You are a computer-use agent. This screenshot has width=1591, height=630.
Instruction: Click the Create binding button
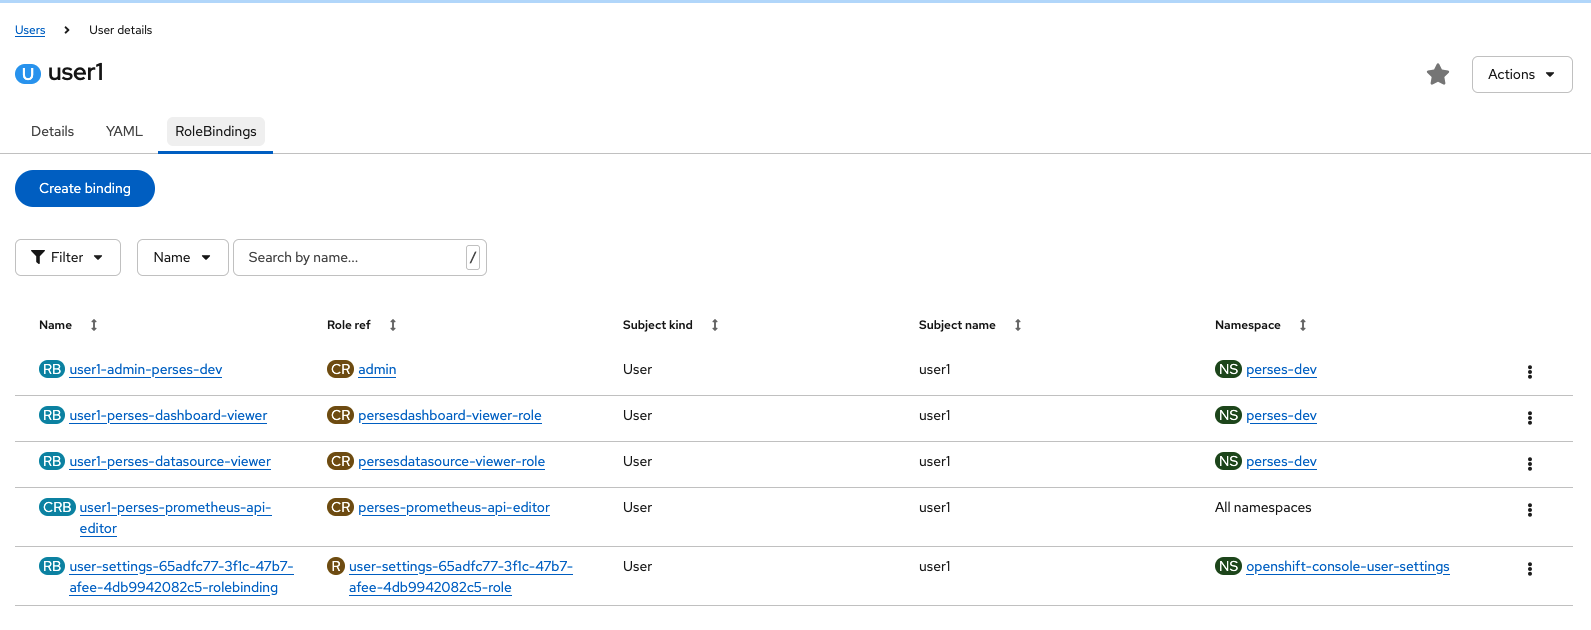85,188
